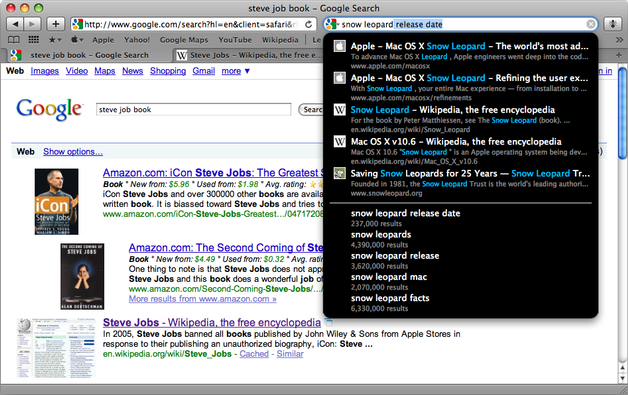Open Google Maps nav link

click(x=105, y=71)
